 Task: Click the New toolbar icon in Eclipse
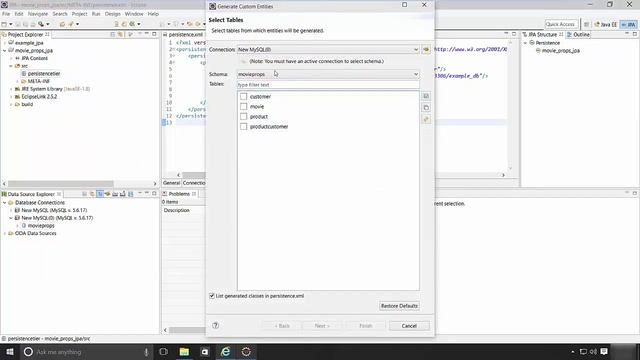(x=4, y=24)
